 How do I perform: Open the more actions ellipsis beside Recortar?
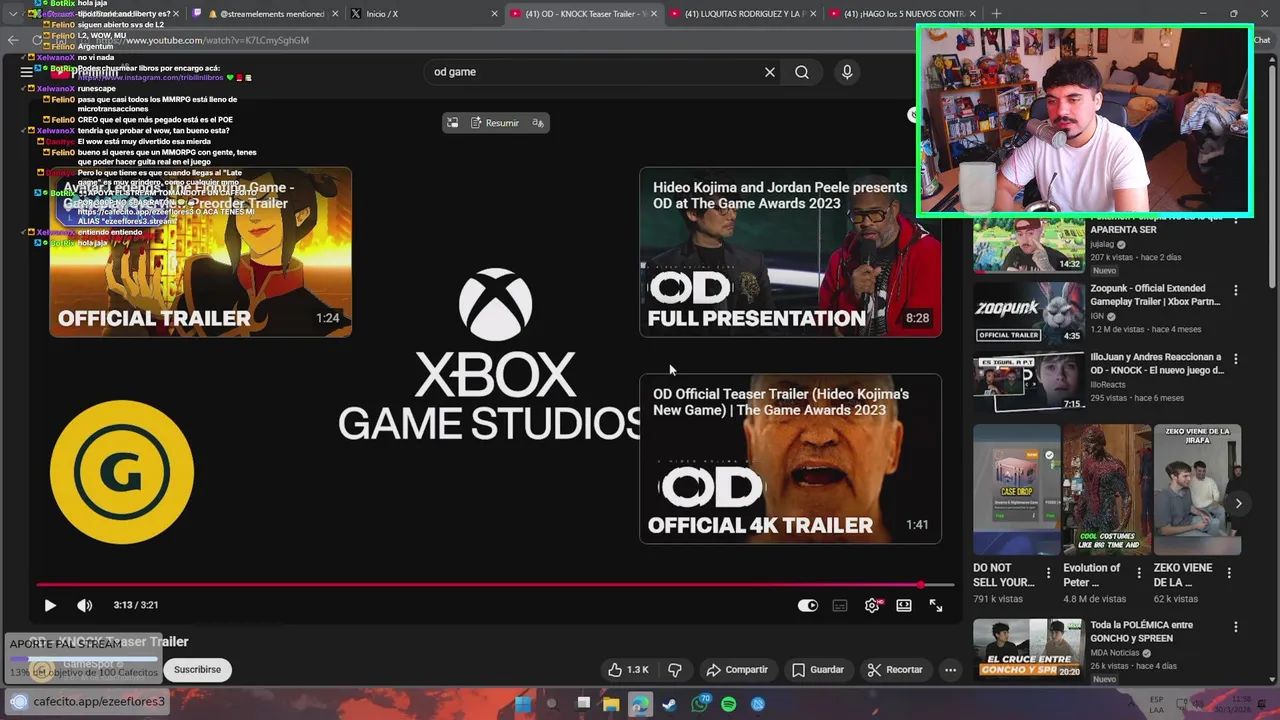[x=950, y=670]
